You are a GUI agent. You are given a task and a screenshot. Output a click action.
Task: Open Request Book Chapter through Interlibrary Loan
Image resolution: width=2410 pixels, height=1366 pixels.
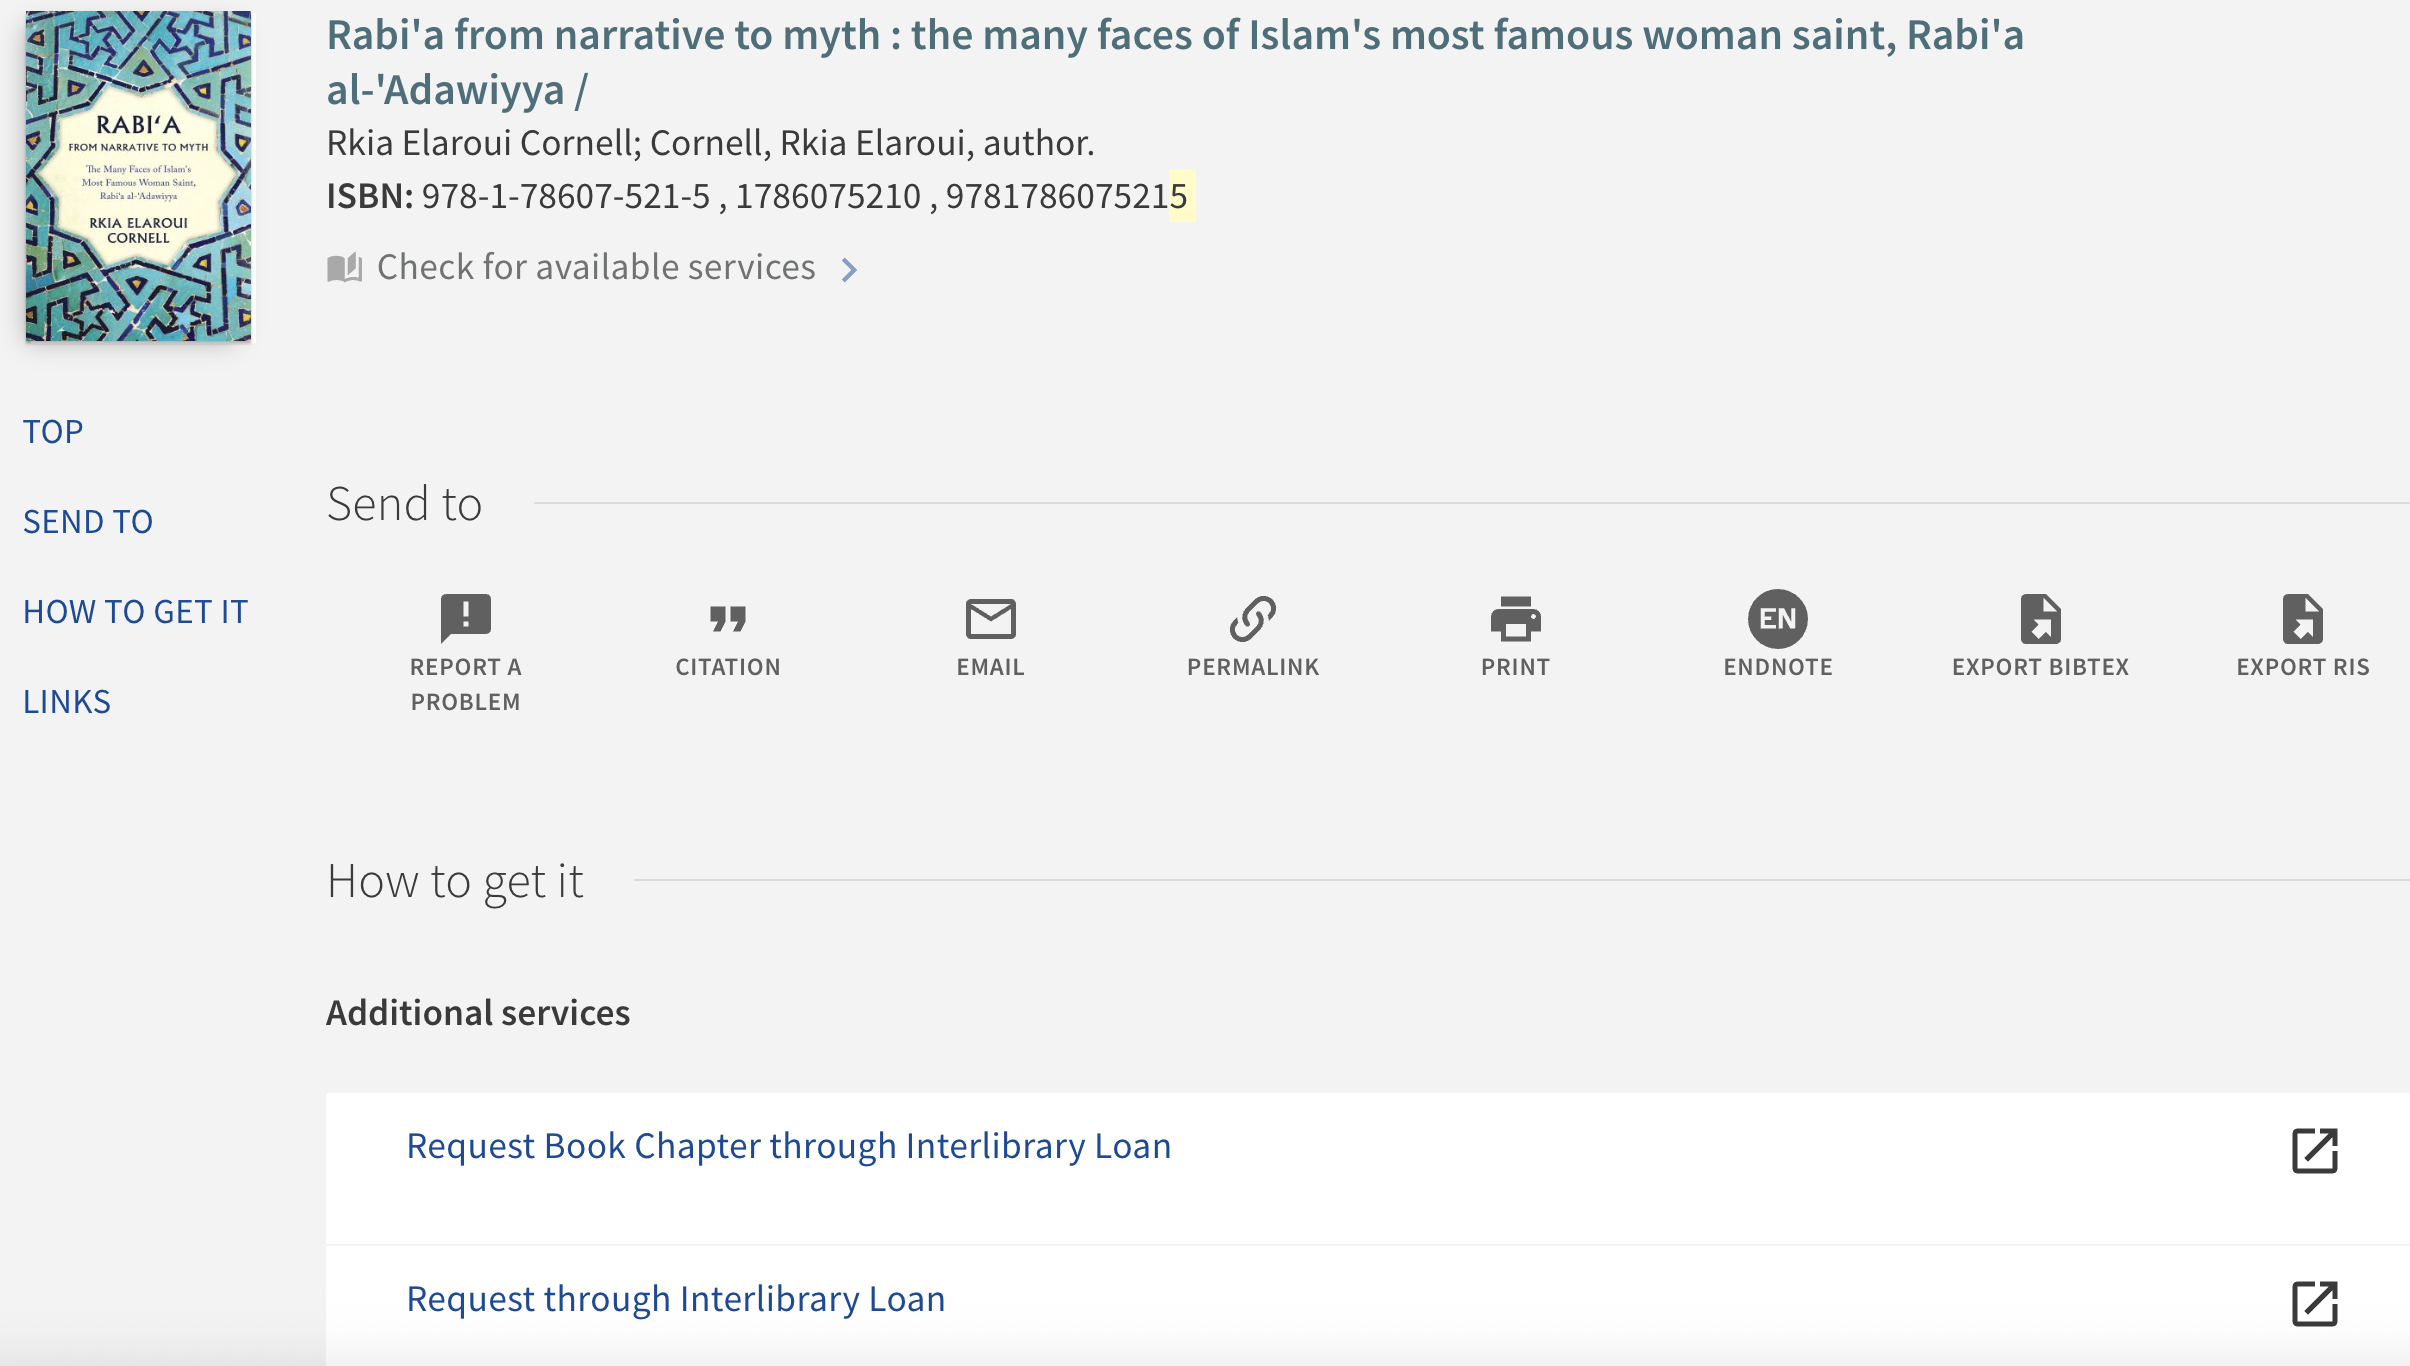pyautogui.click(x=788, y=1146)
